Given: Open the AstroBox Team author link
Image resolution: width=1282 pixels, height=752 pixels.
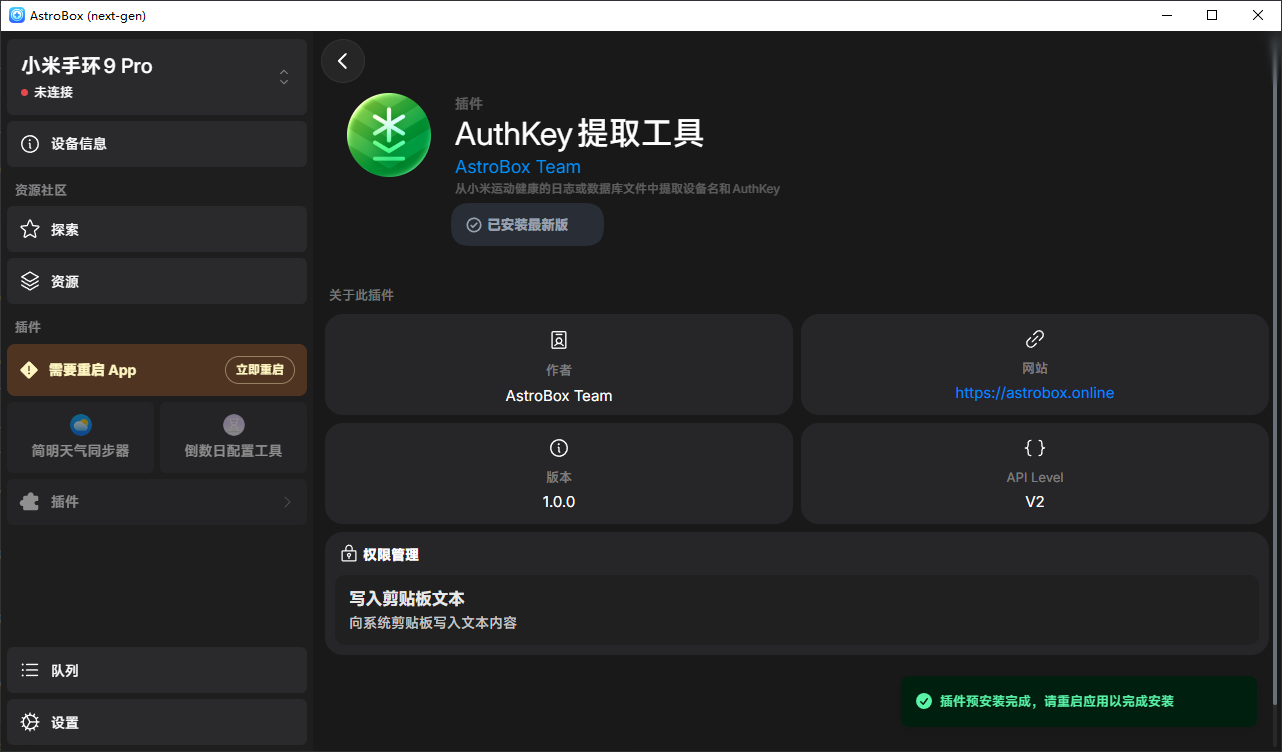Looking at the screenshot, I should point(518,167).
